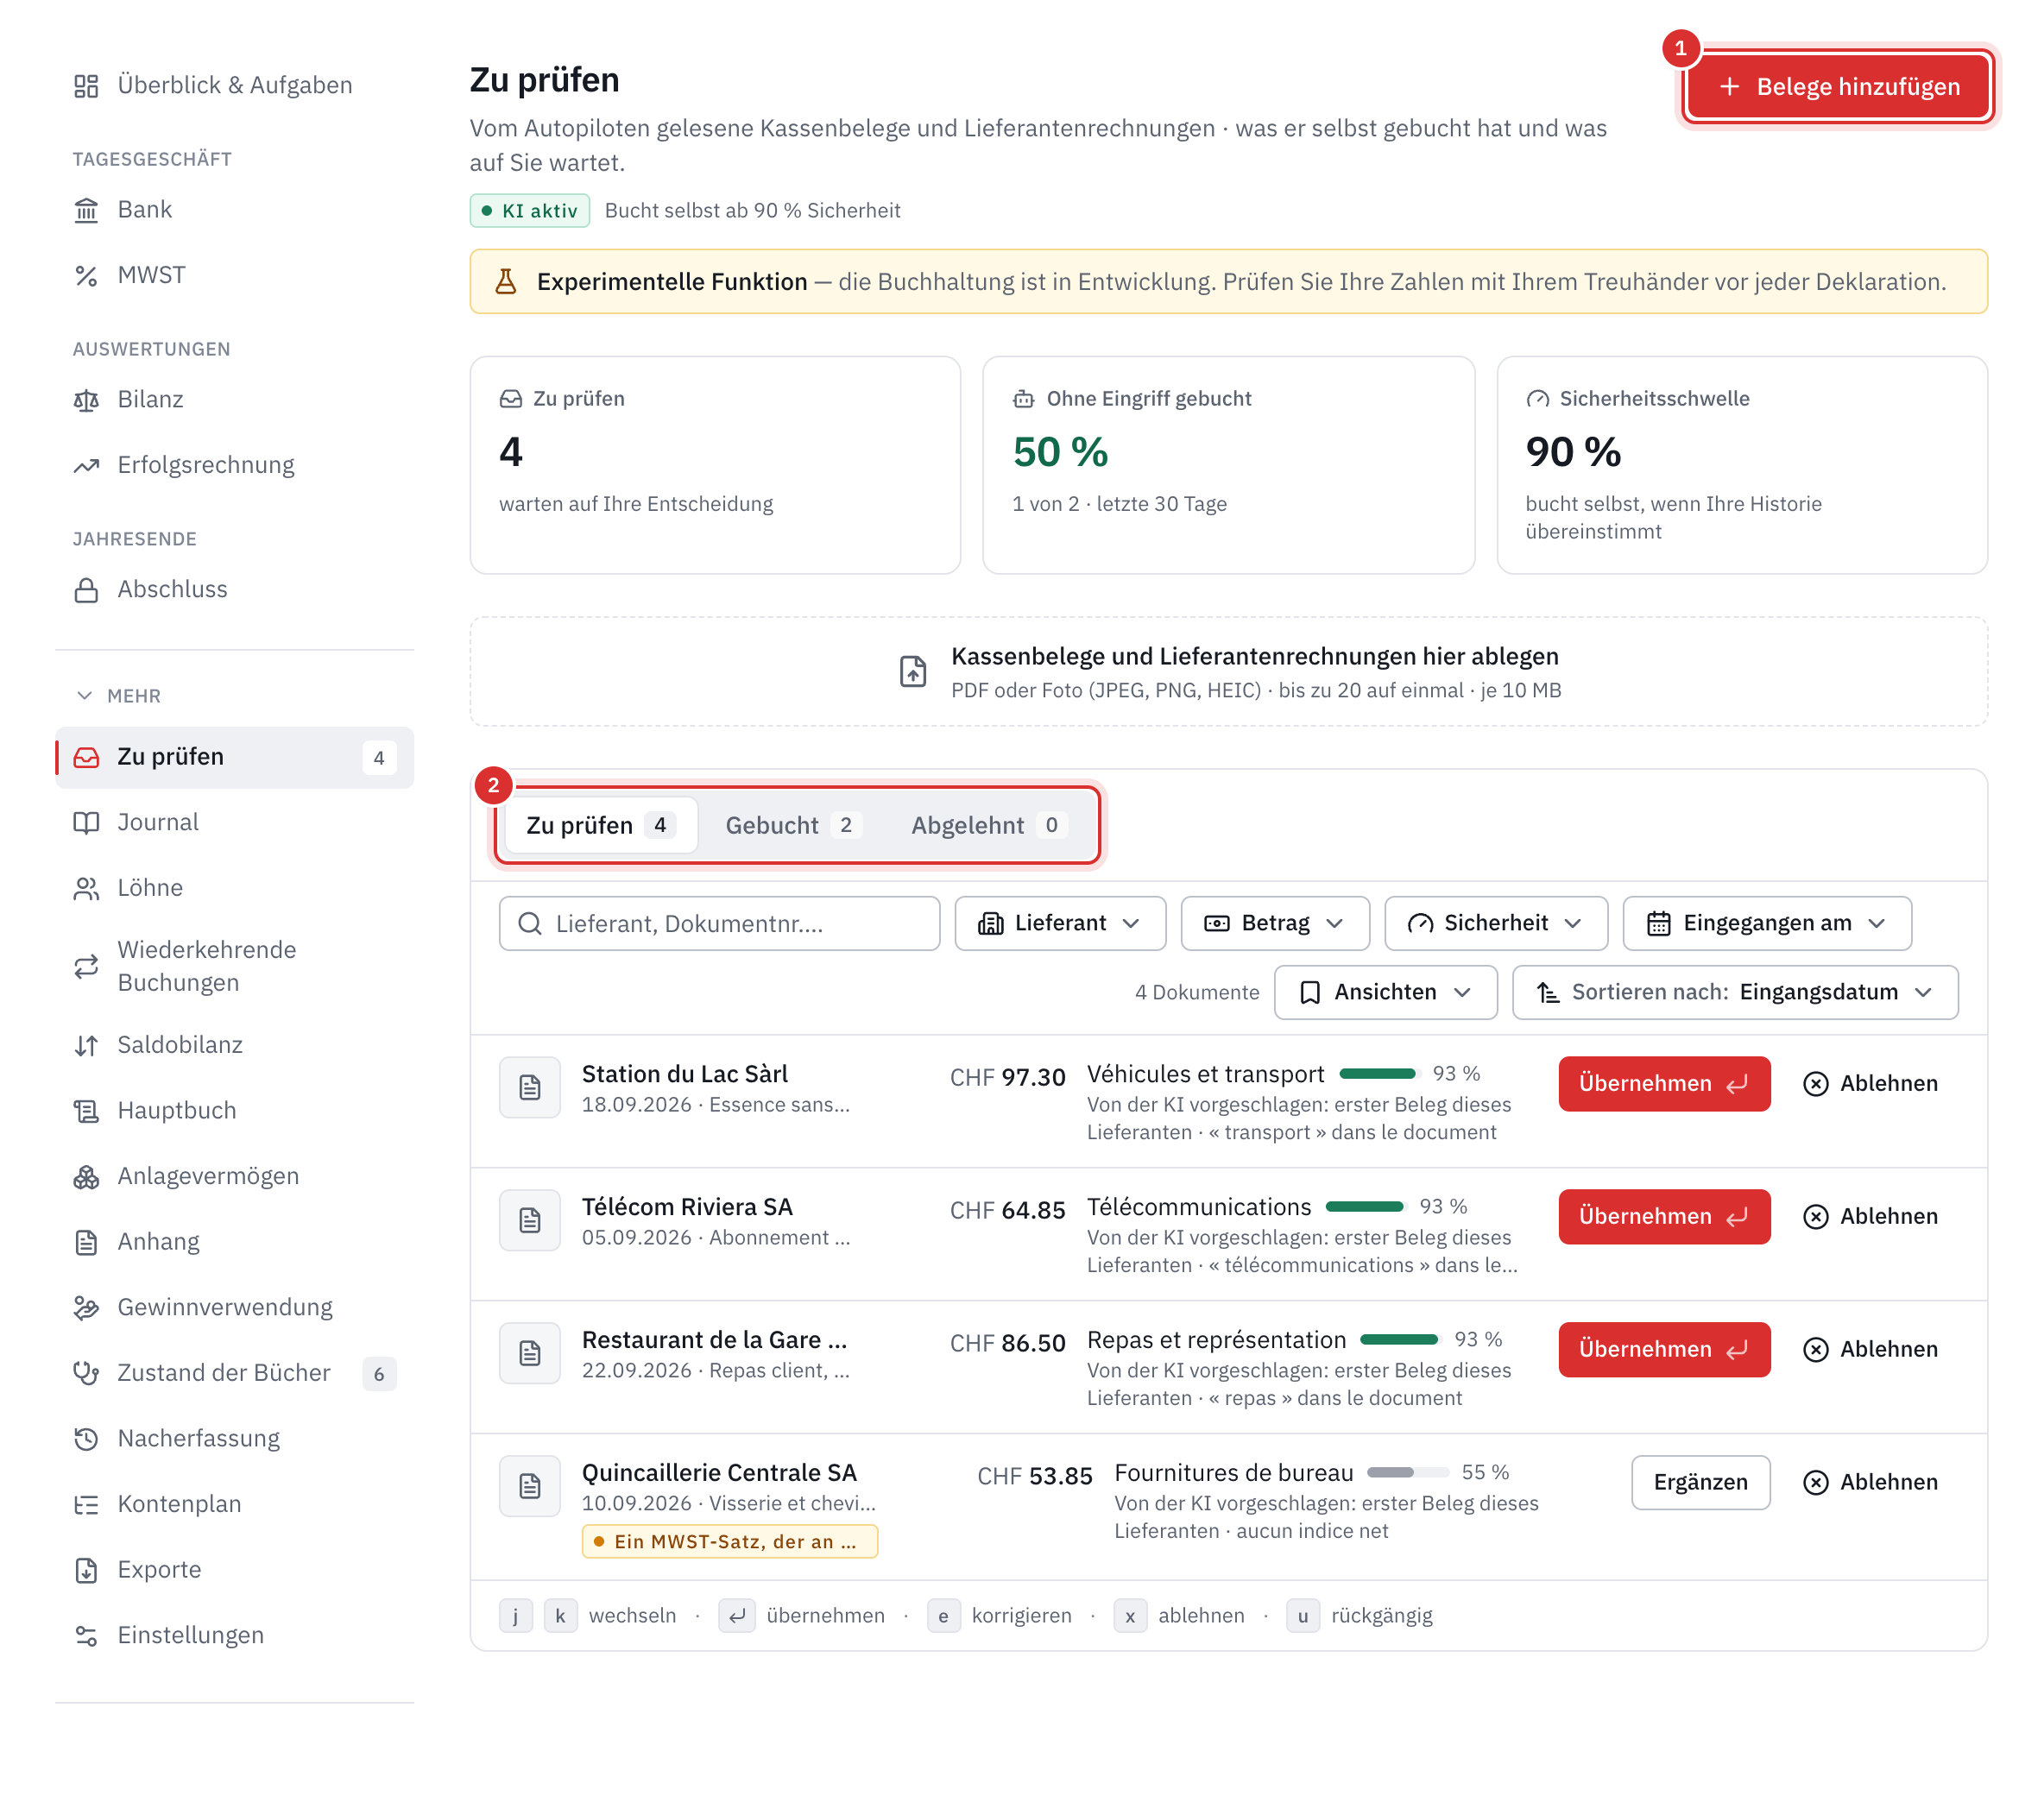Click the Bank building icon
The width and height of the screenshot is (2044, 1802).
pyautogui.click(x=86, y=210)
